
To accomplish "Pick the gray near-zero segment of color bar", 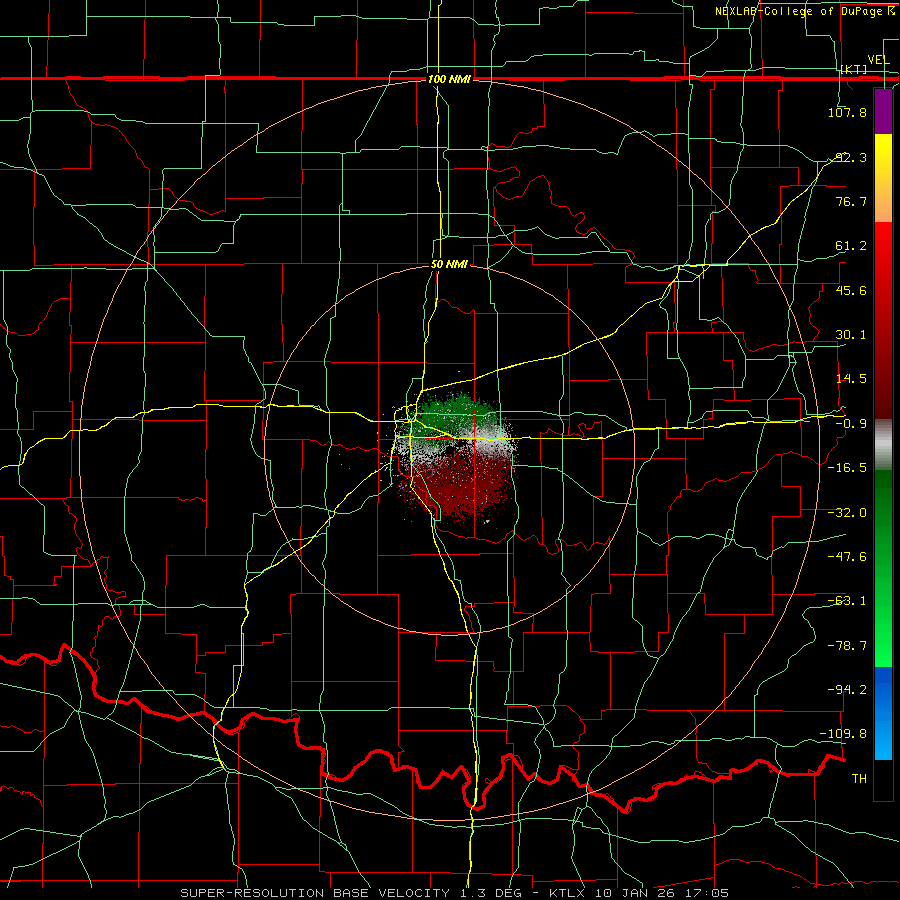I will click(x=883, y=444).
